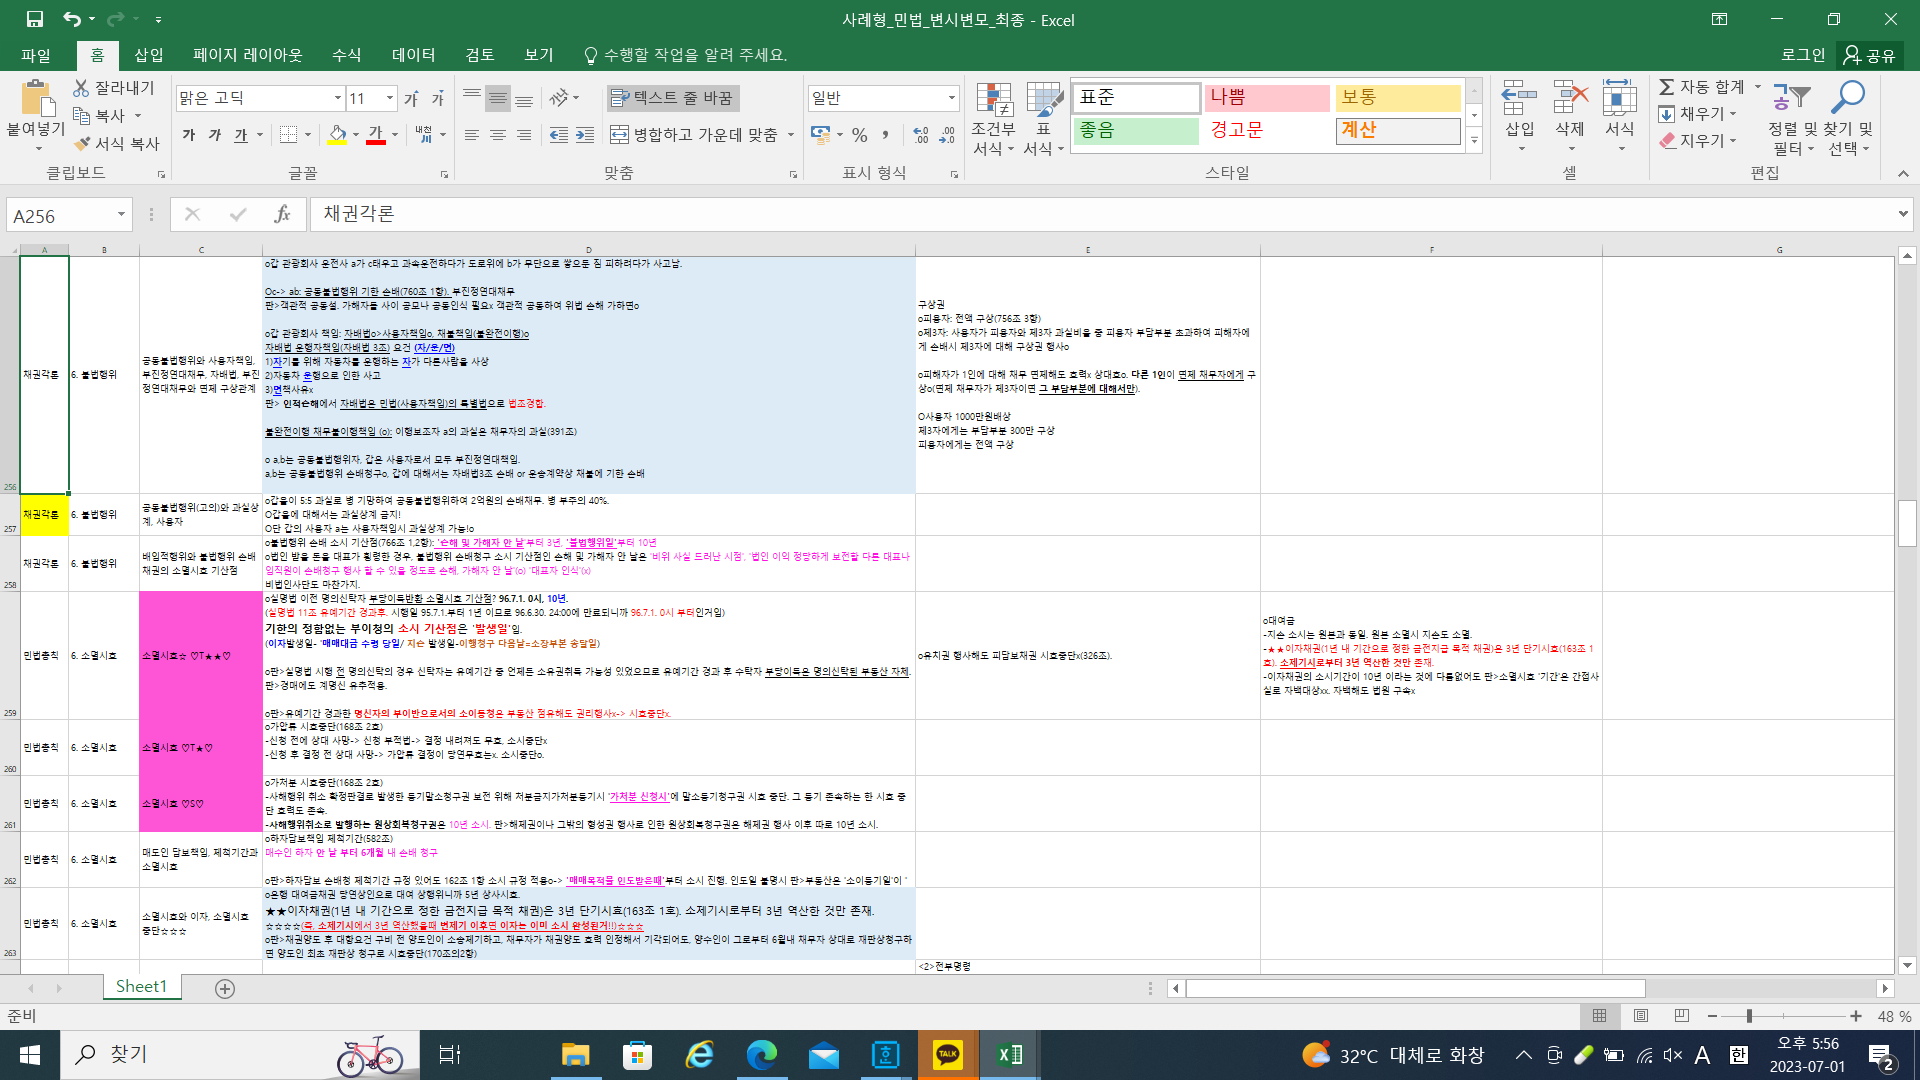Click the Login (로그인) link
This screenshot has height=1080, width=1920.
[1802, 55]
